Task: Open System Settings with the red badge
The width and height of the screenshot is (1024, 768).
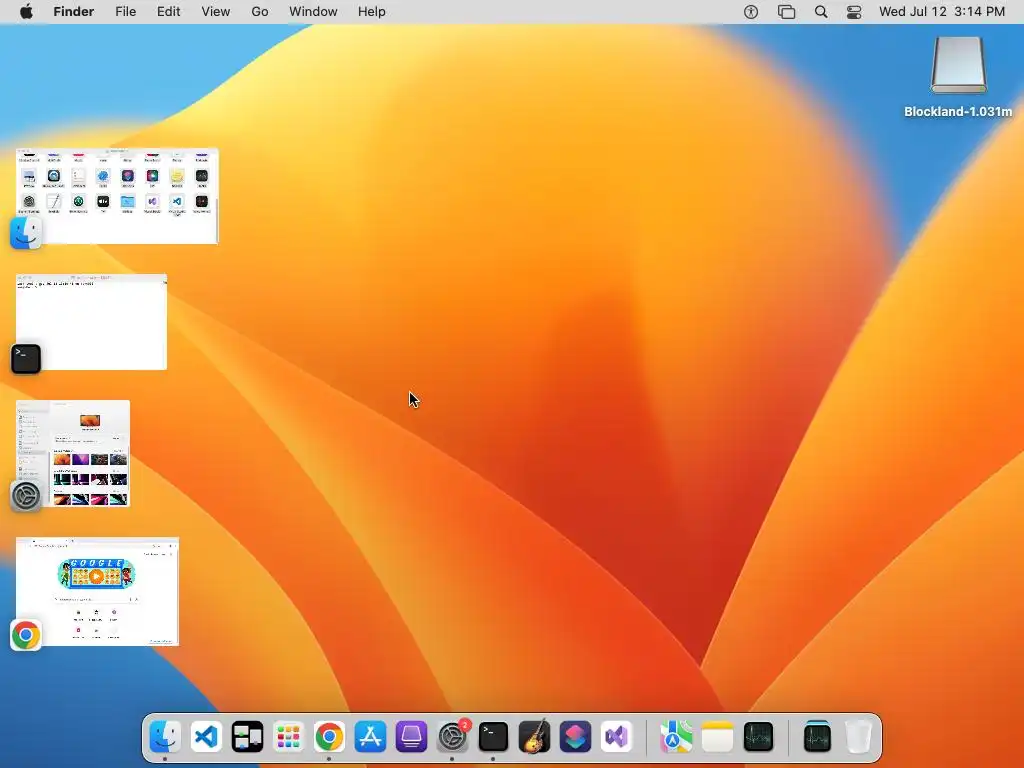Action: [453, 737]
